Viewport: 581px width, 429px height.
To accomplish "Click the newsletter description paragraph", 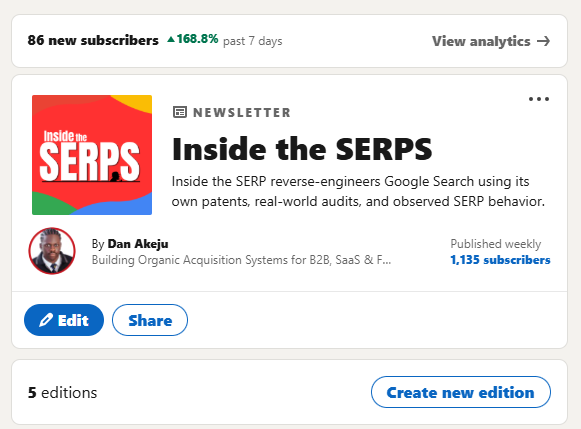I will (358, 192).
